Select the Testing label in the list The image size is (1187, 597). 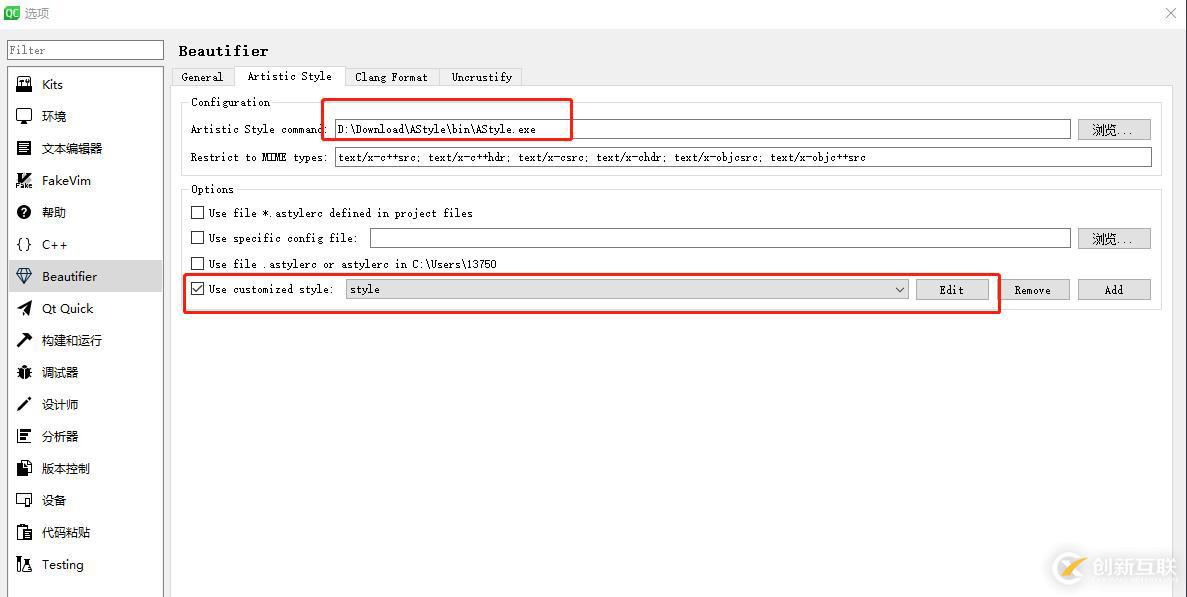pyautogui.click(x=62, y=564)
